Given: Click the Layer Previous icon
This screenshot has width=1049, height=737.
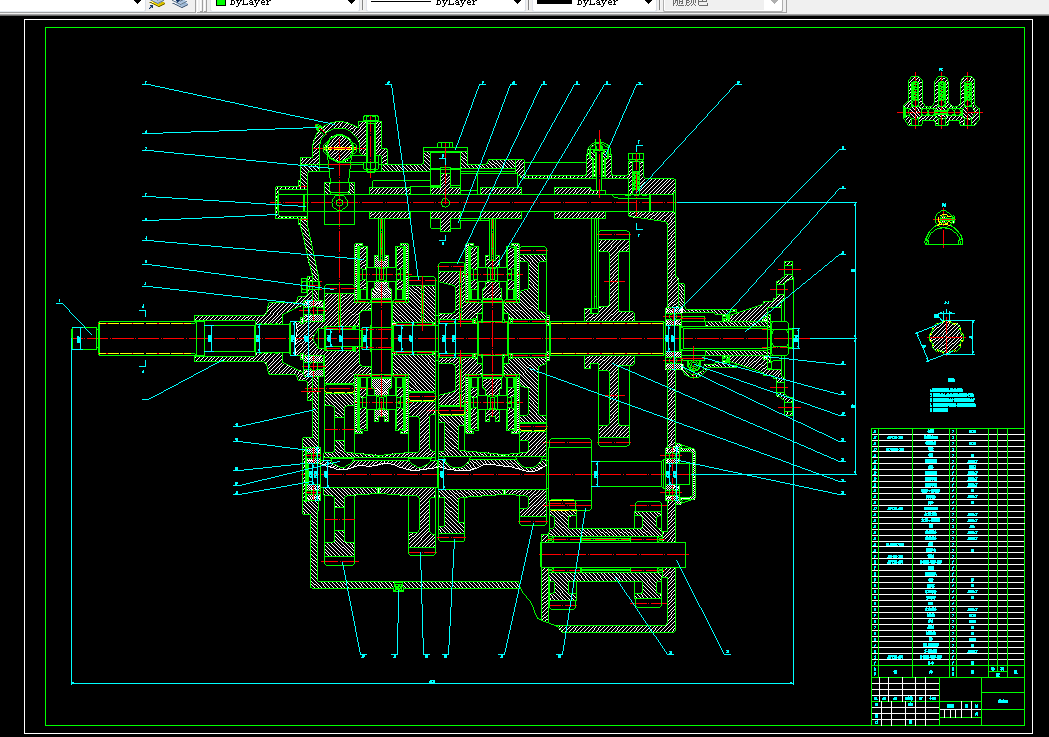Looking at the screenshot, I should point(180,3).
